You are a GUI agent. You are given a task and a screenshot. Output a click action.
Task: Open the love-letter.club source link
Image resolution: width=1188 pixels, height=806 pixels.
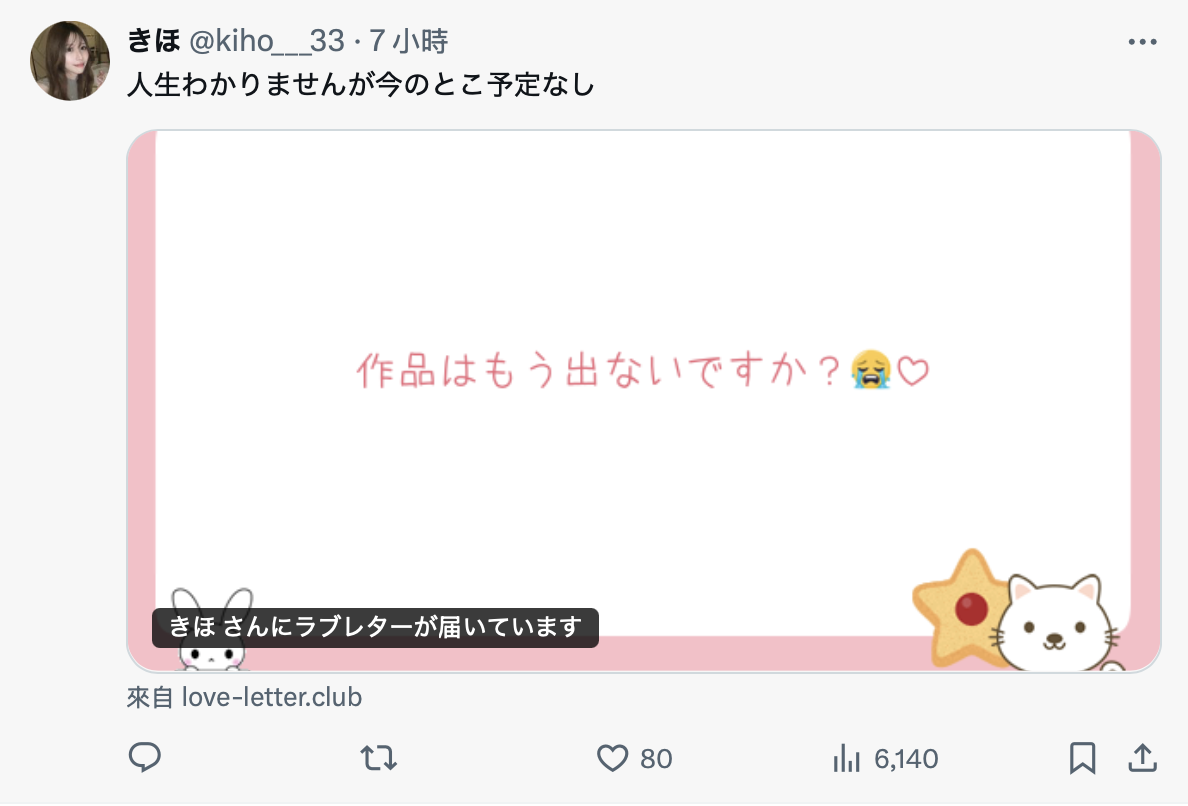tap(271, 697)
